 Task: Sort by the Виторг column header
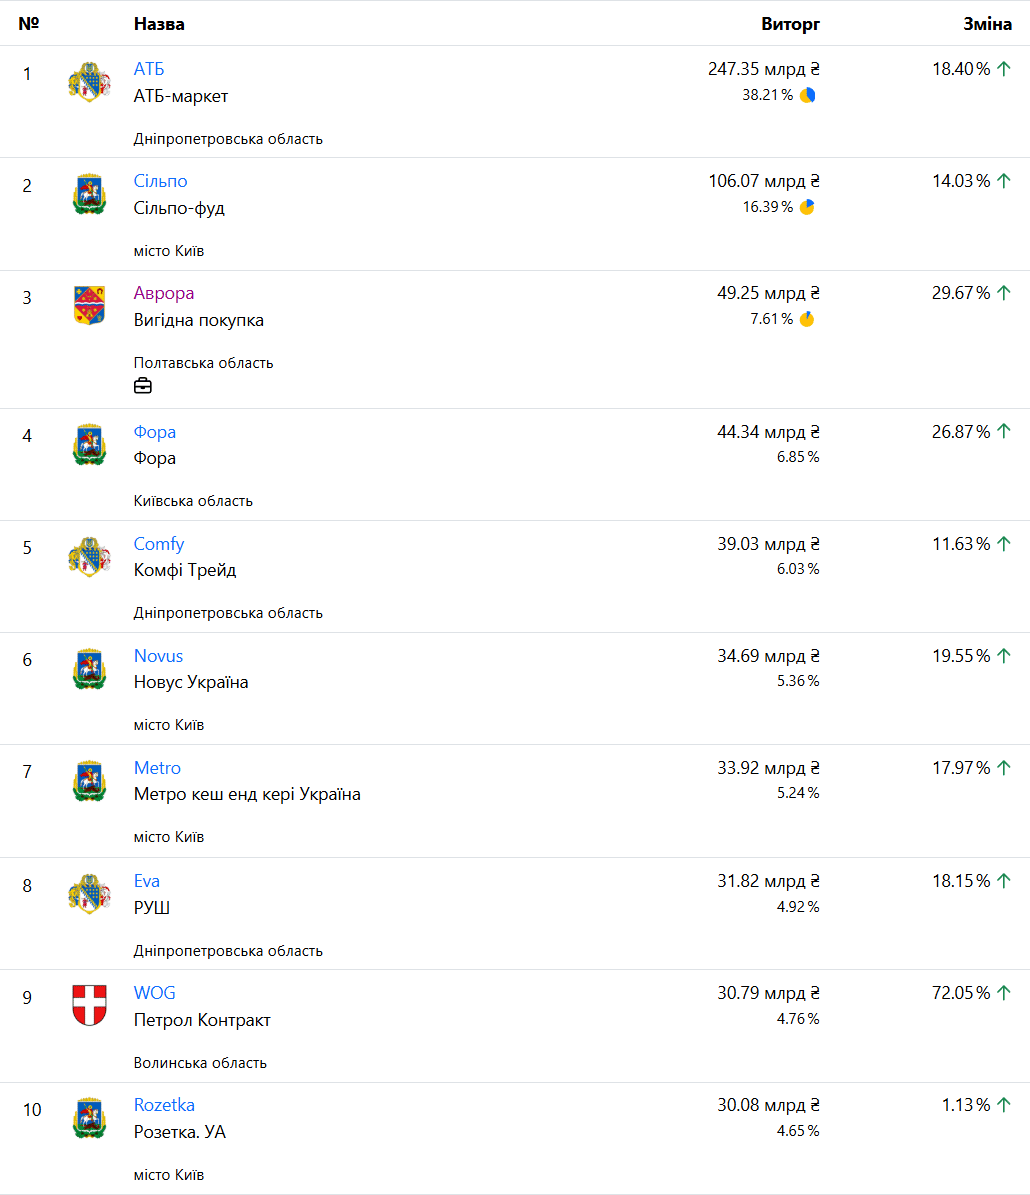[790, 24]
